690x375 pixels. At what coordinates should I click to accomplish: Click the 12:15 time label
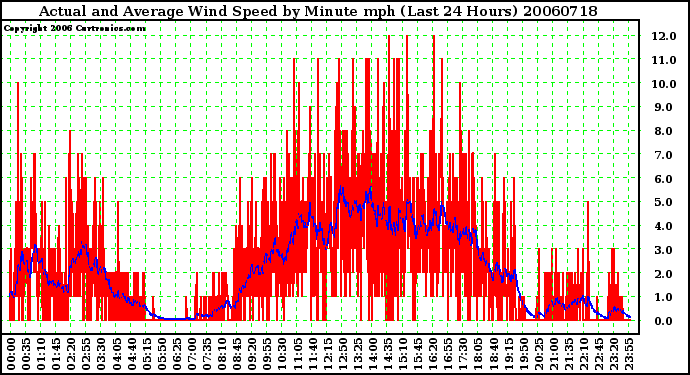coord(327,354)
